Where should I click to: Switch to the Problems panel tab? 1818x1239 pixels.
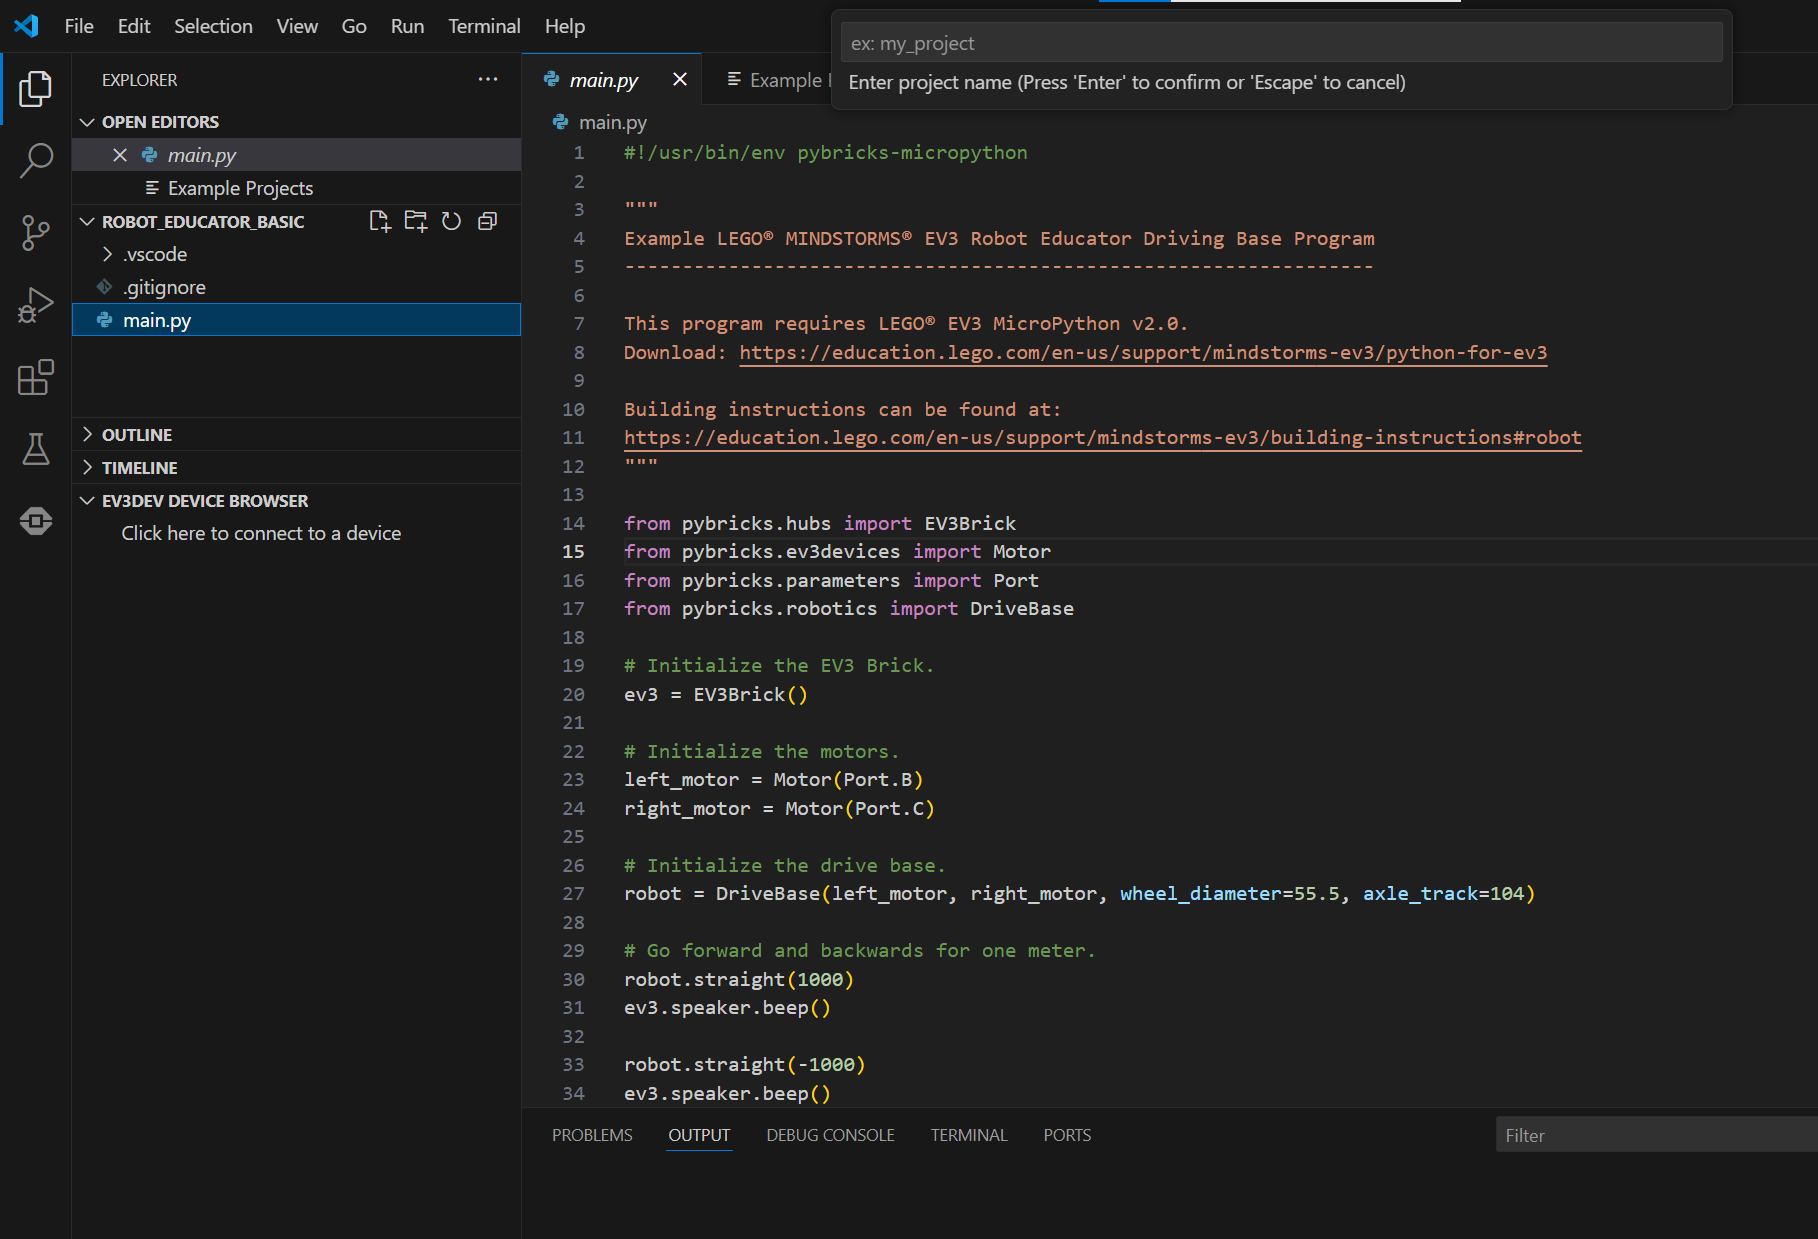click(x=592, y=1135)
